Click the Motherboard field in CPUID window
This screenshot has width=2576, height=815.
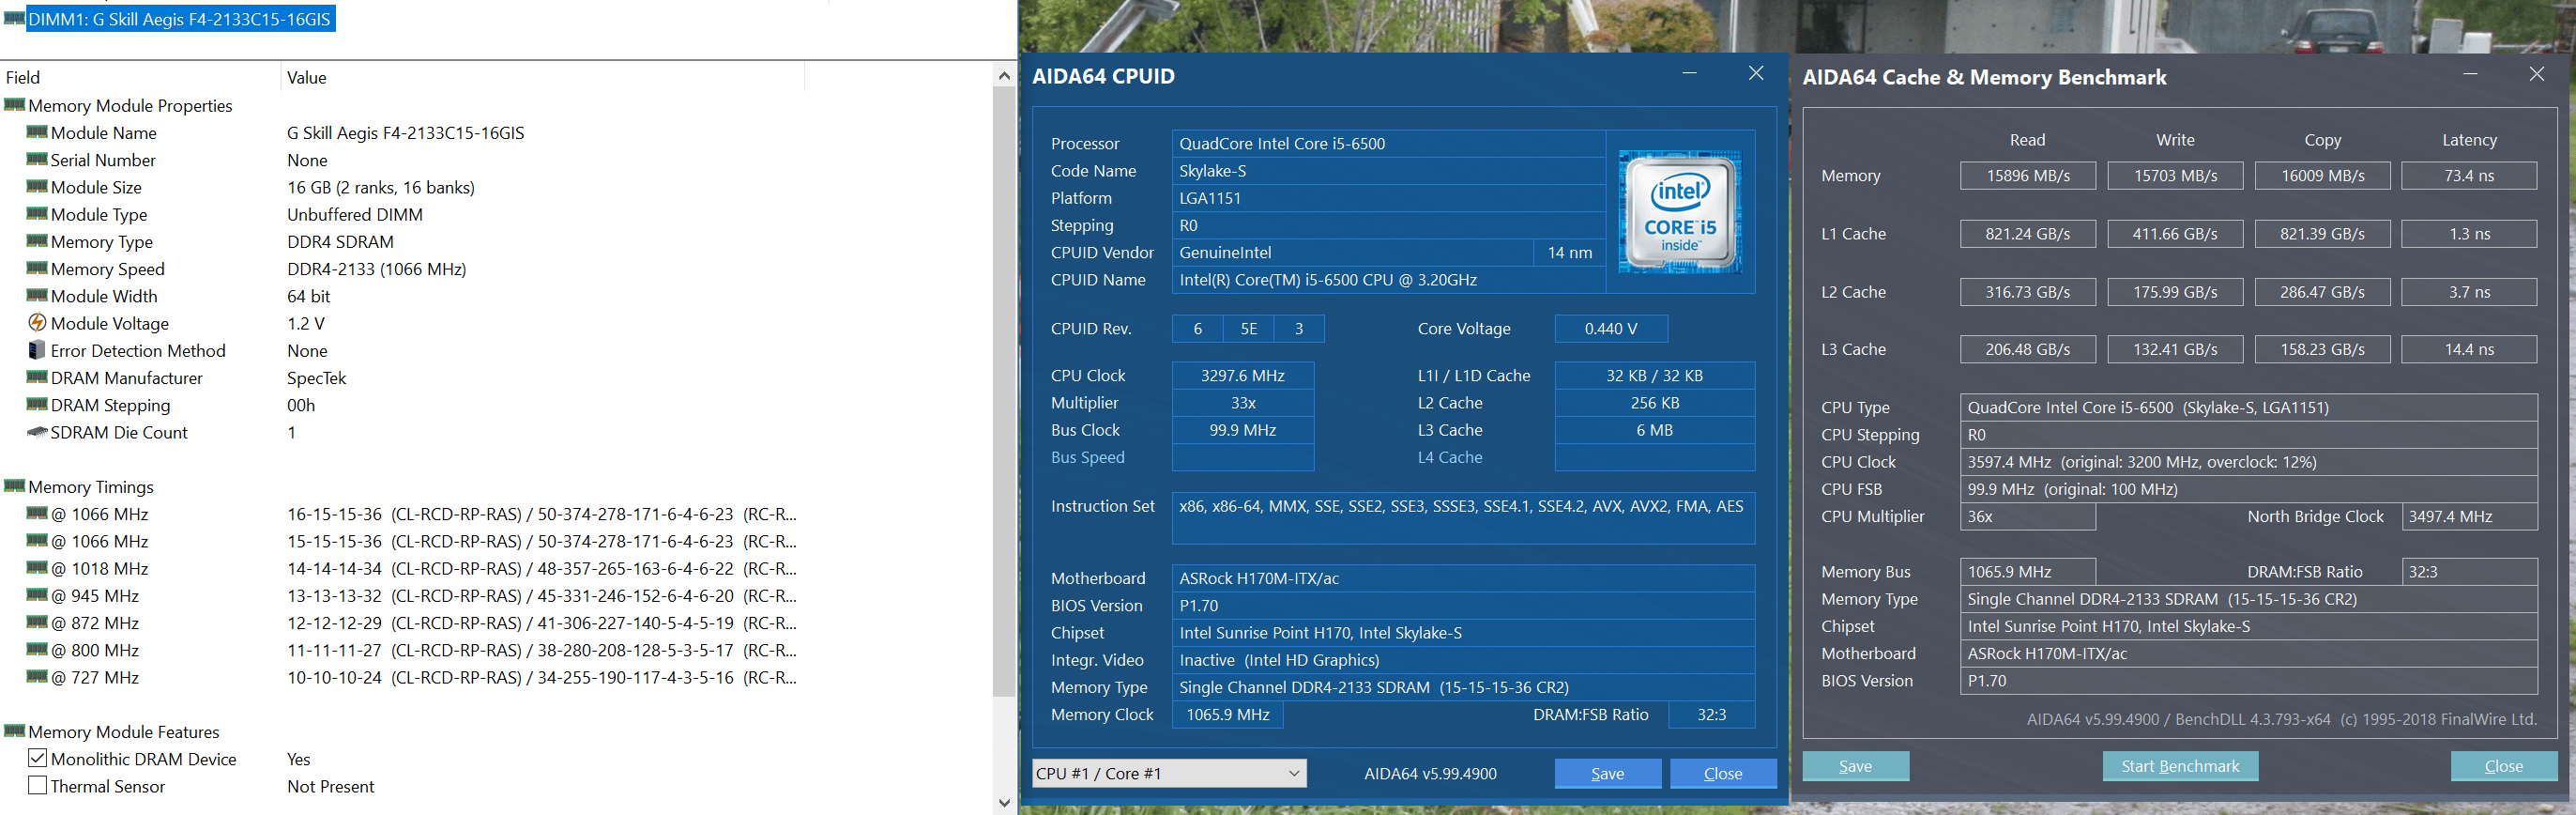click(x=1463, y=578)
